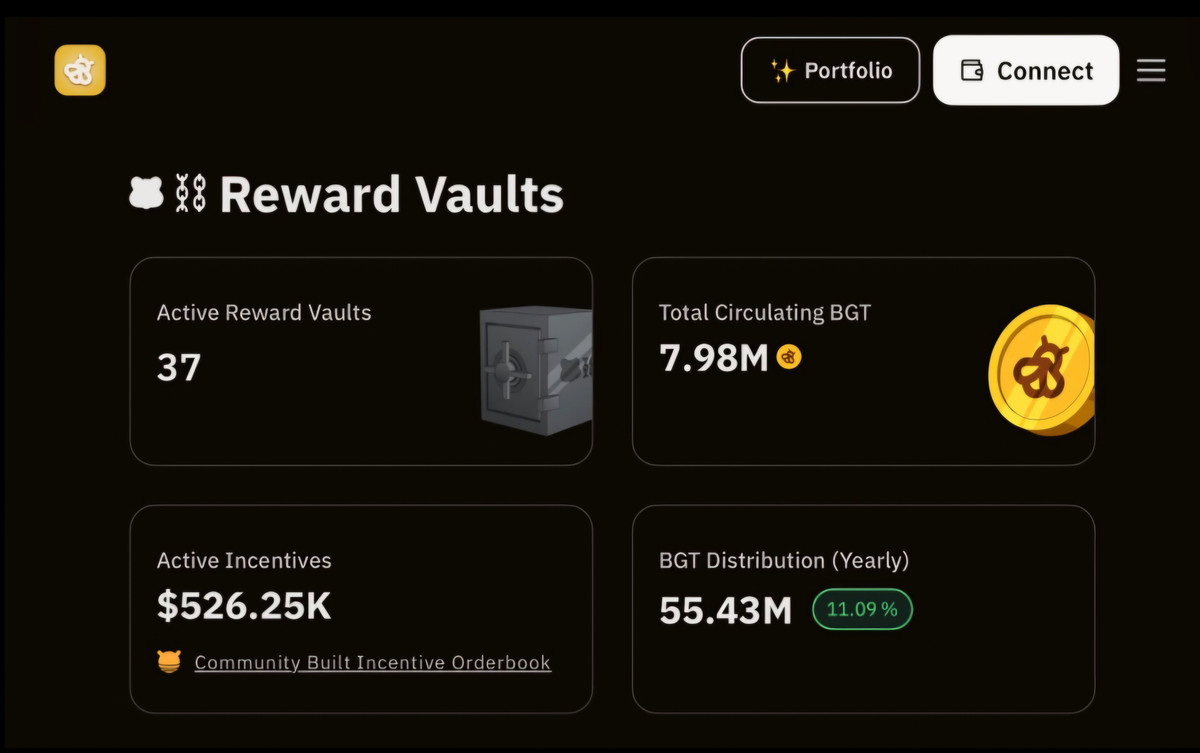Click the chain link icon in the heading
This screenshot has width=1200, height=753.
point(190,193)
